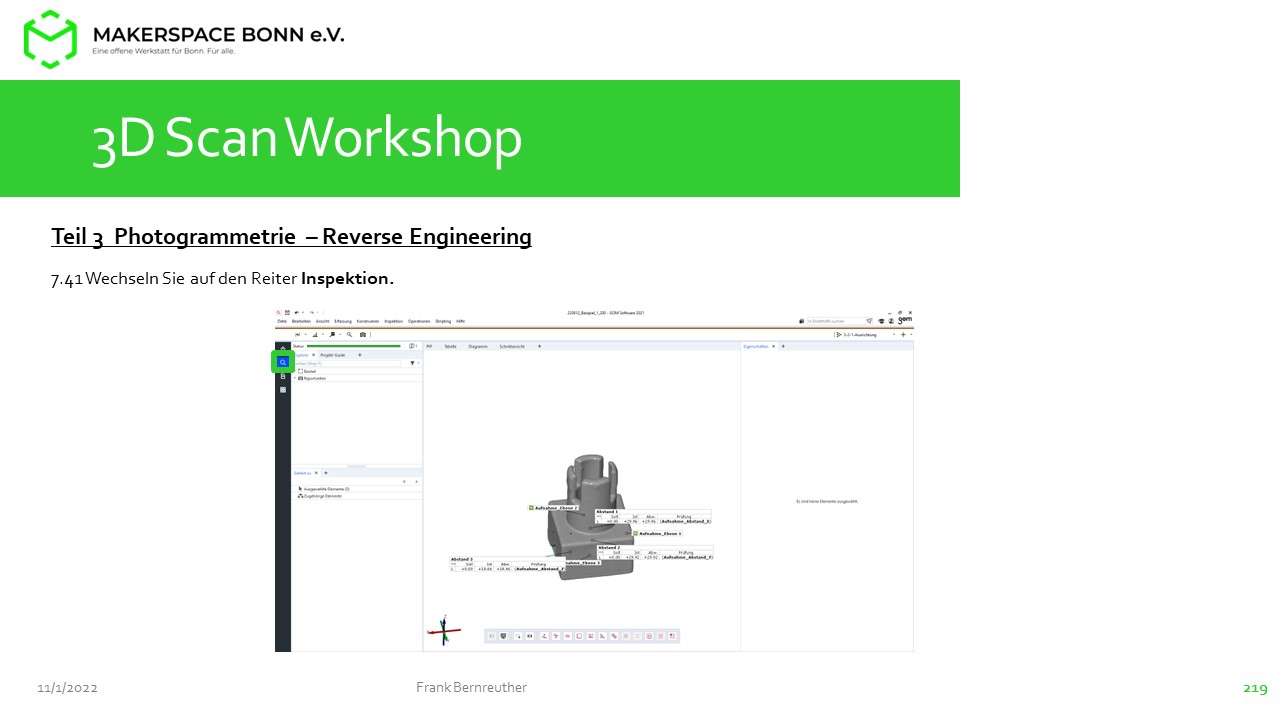1280x720 pixels.
Task: Click the grid icon at the sidebar bottom
Action: (x=283, y=389)
